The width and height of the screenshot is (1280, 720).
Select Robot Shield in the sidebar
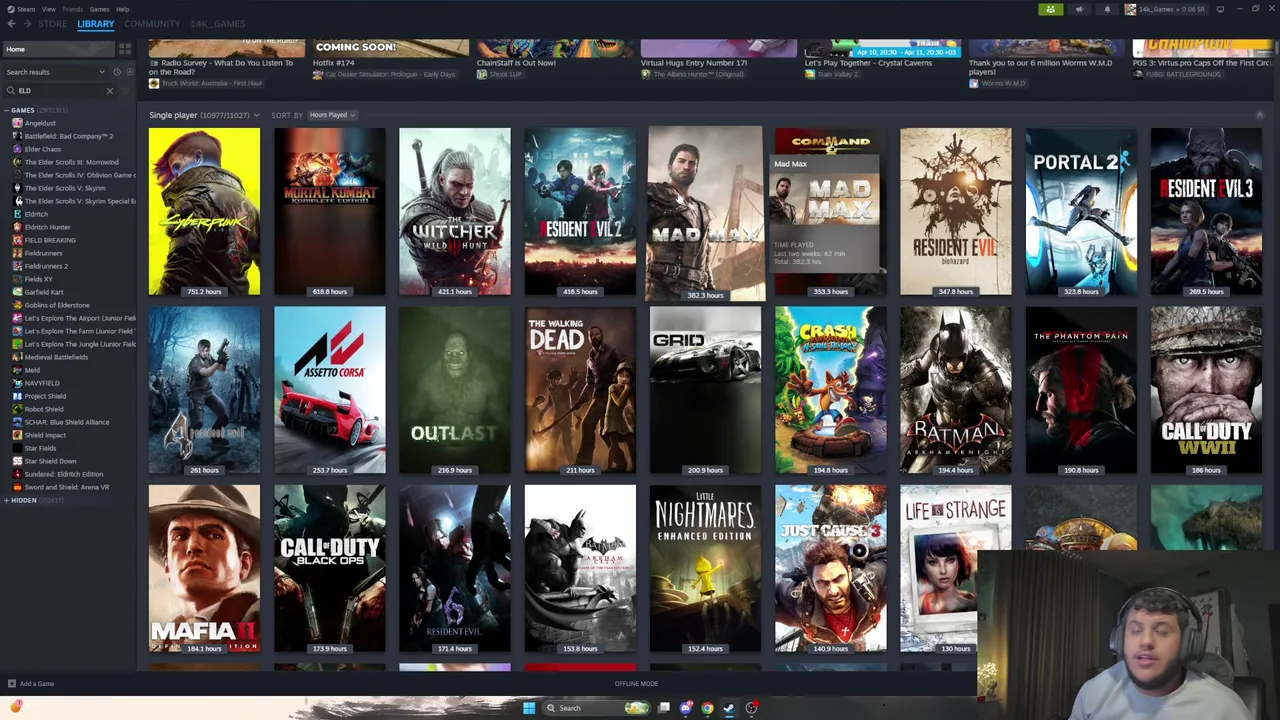(x=43, y=409)
